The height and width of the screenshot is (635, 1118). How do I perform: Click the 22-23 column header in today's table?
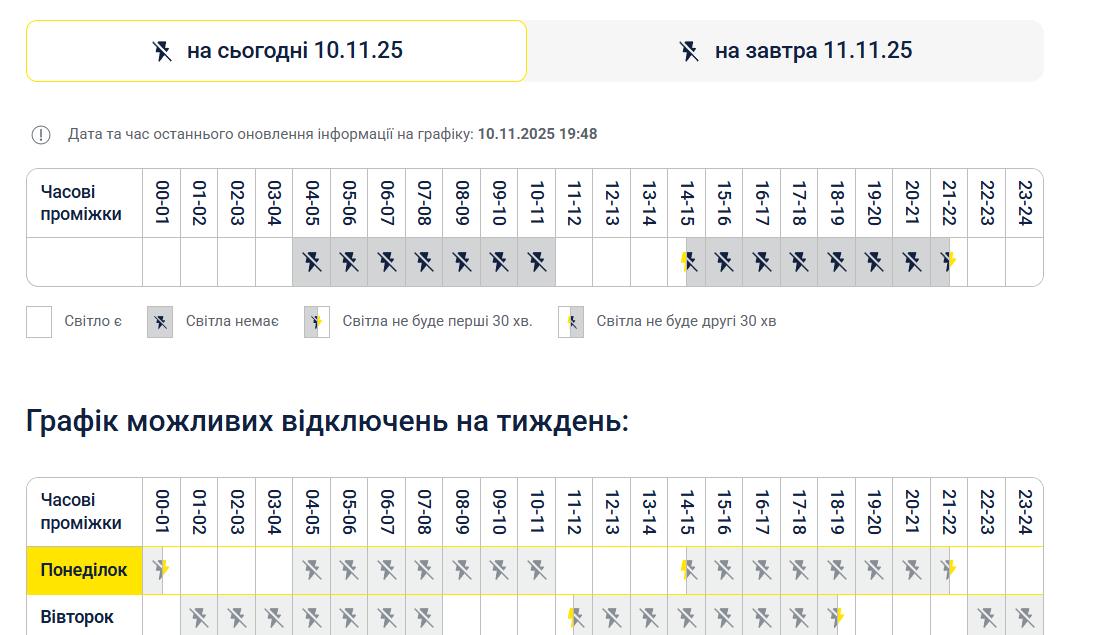pos(987,203)
